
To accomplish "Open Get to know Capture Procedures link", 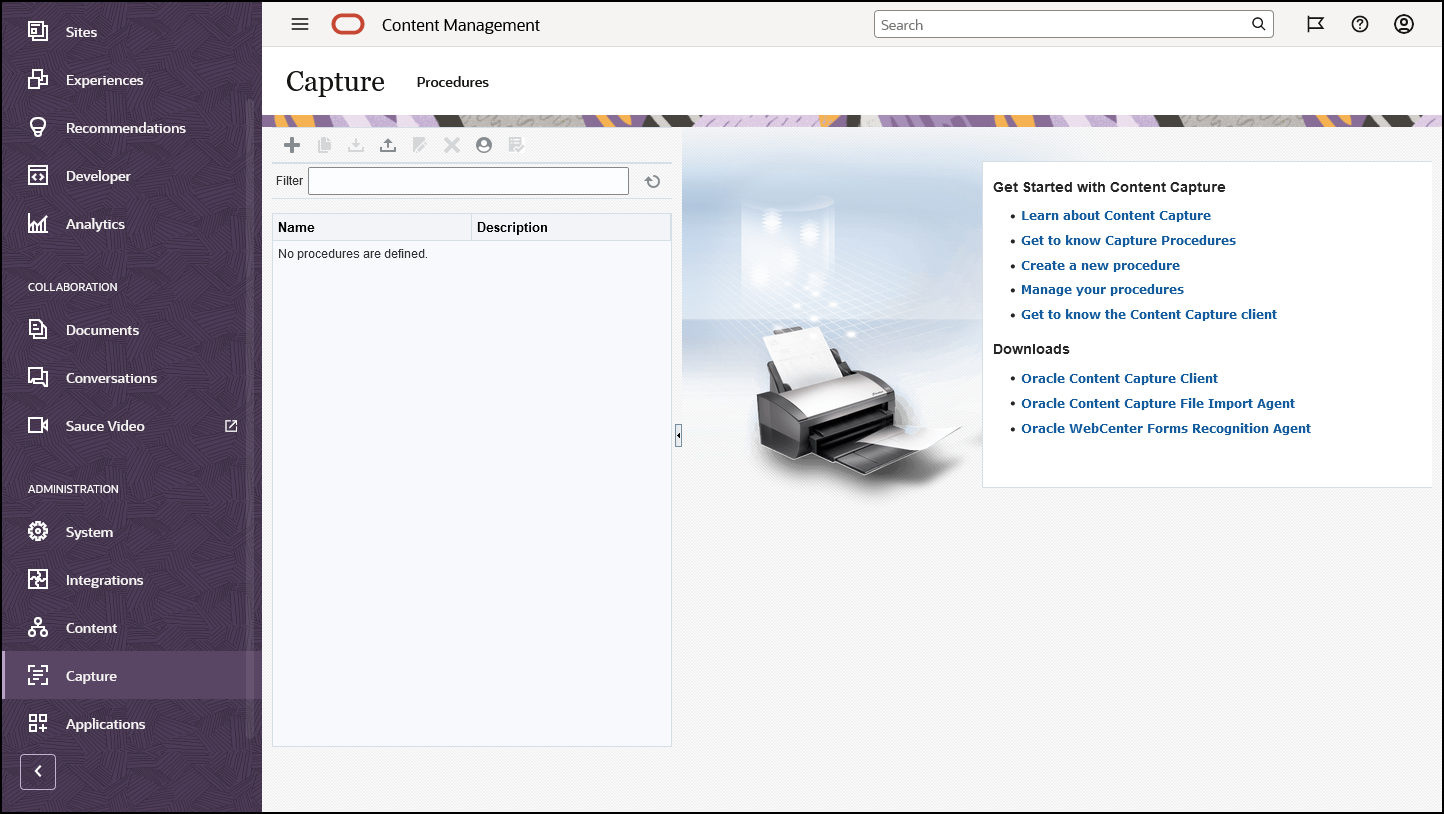I will 1128,240.
